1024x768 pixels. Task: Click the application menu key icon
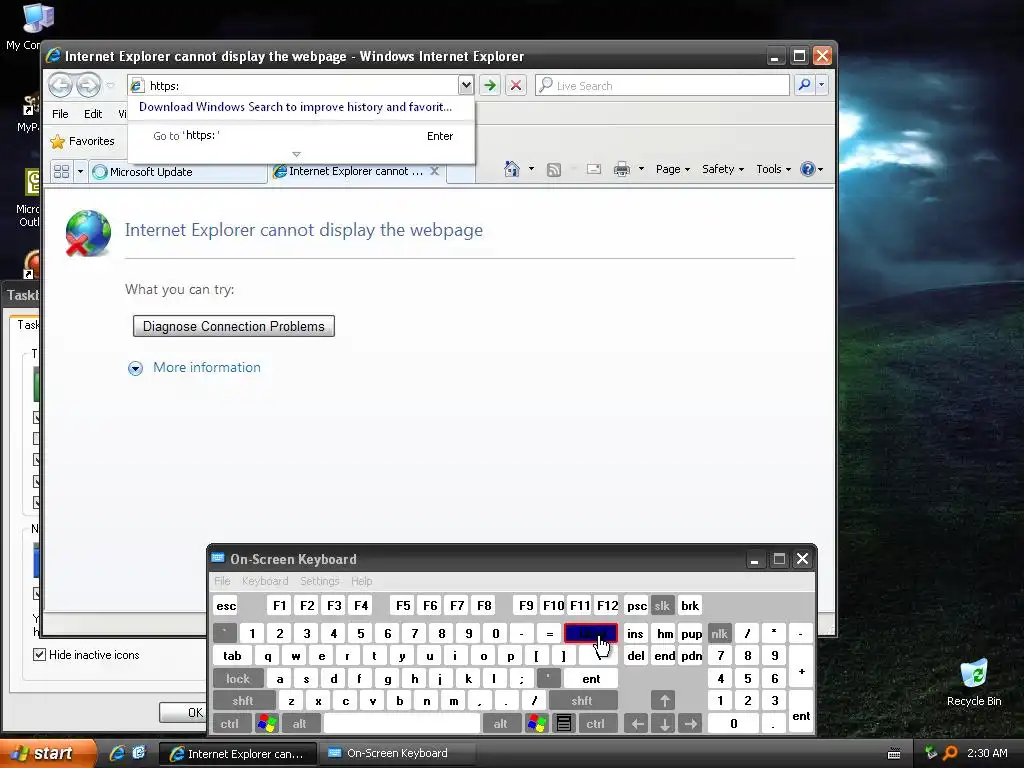(564, 724)
